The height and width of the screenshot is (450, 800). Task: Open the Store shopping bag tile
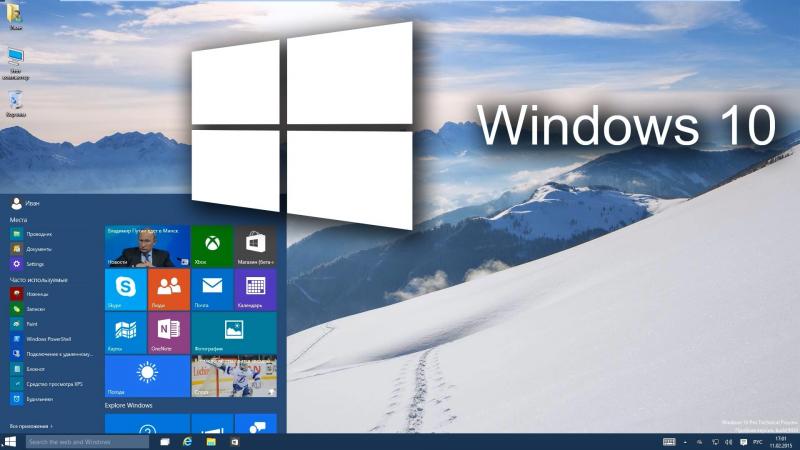[256, 246]
